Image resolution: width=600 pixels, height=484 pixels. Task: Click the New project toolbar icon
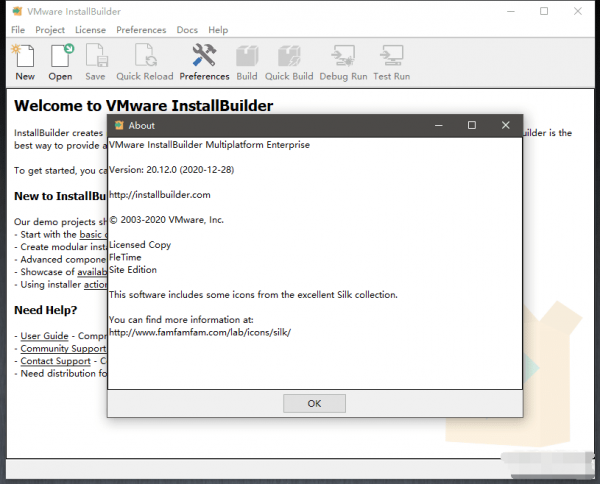[25, 60]
